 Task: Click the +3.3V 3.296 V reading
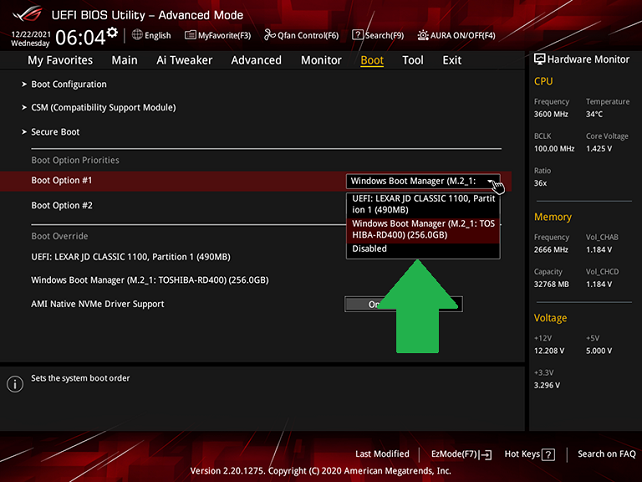point(547,385)
